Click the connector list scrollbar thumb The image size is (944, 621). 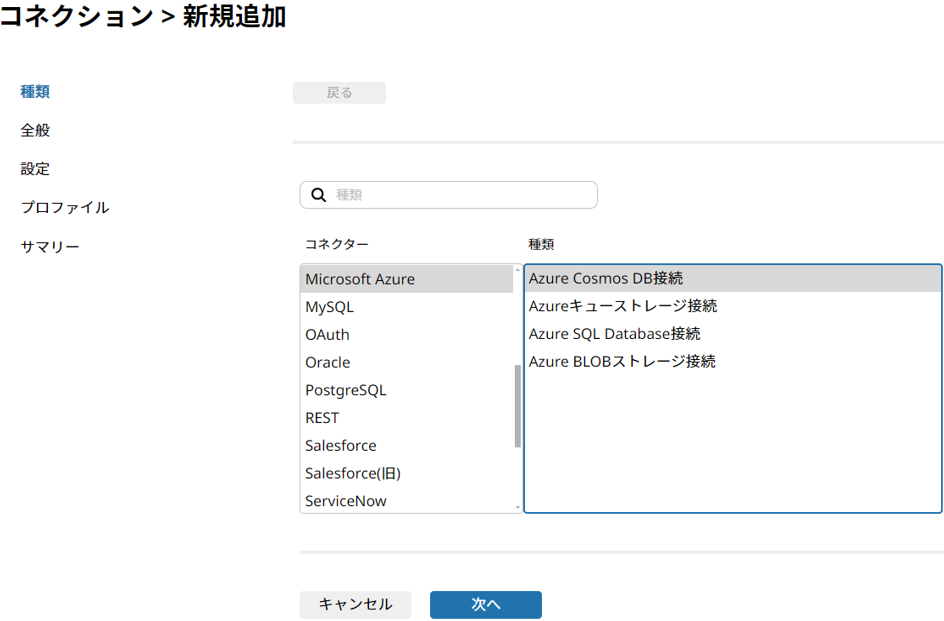coord(517,405)
